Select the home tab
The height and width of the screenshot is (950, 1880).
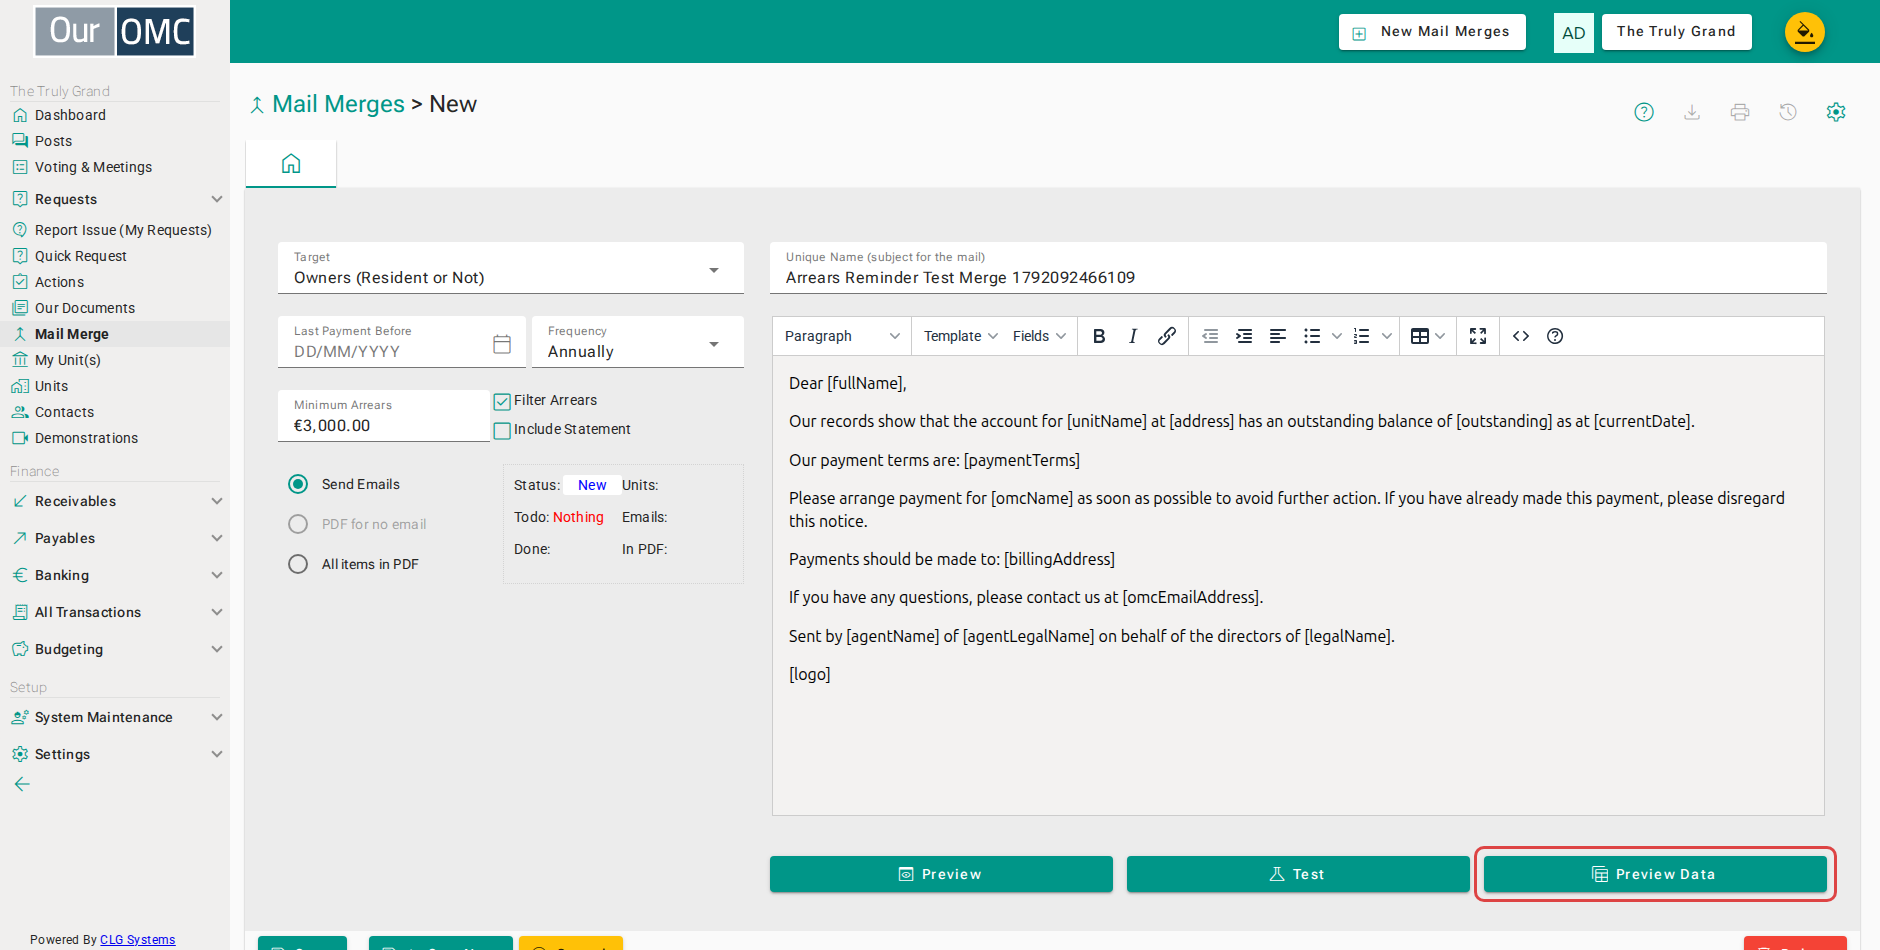click(x=291, y=163)
